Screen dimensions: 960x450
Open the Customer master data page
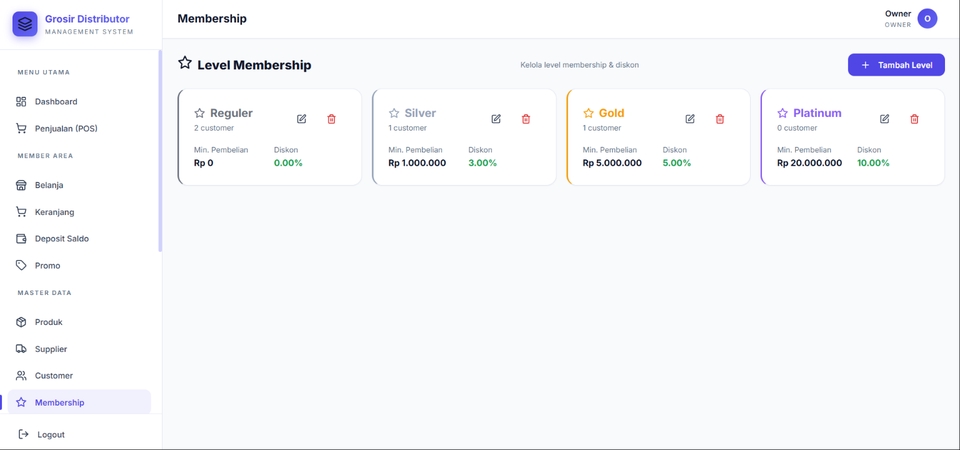coord(79,375)
